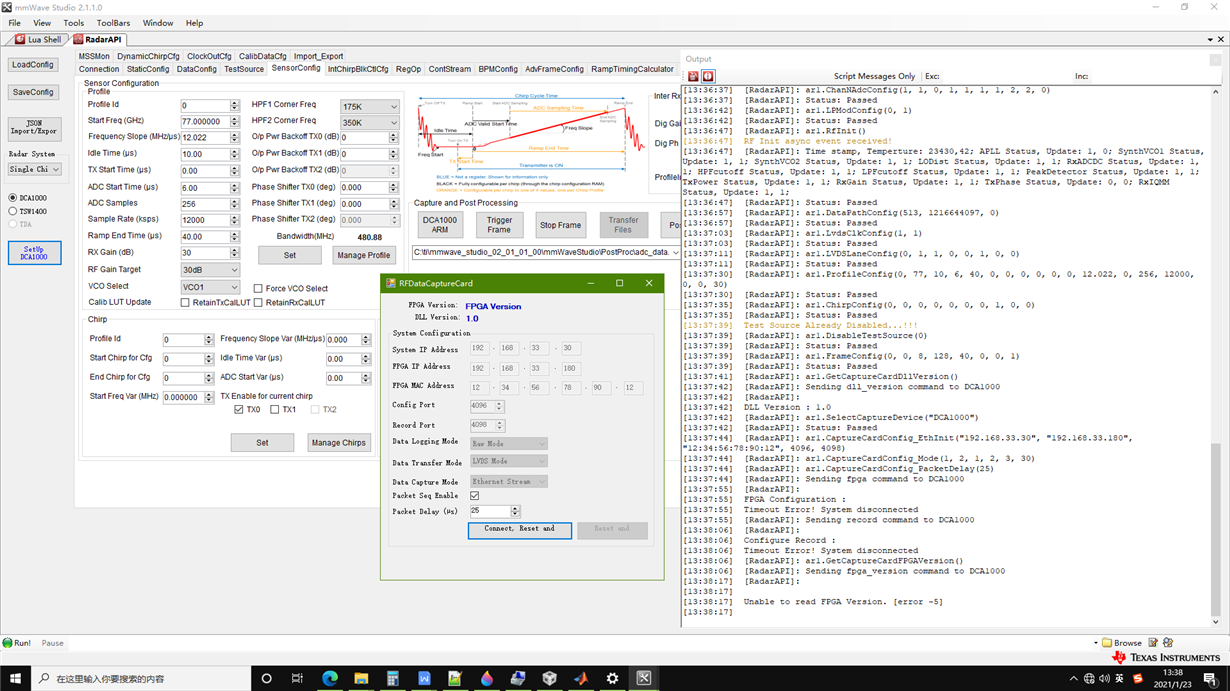Open the JSON Import/Export tool
Screen dimensions: 1230x691
tap(33, 129)
